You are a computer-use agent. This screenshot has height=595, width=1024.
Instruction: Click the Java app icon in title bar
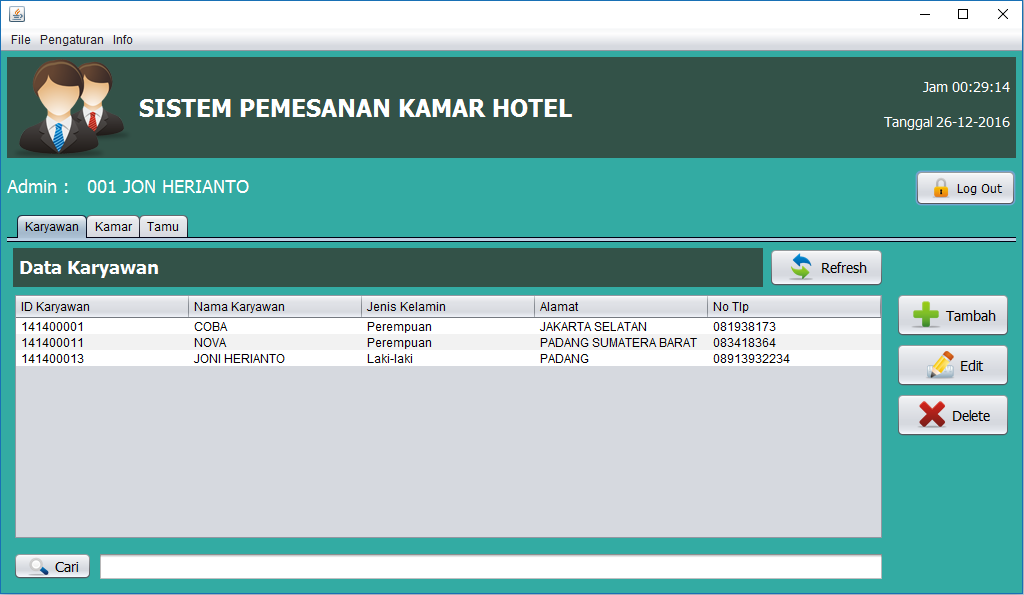click(x=17, y=14)
